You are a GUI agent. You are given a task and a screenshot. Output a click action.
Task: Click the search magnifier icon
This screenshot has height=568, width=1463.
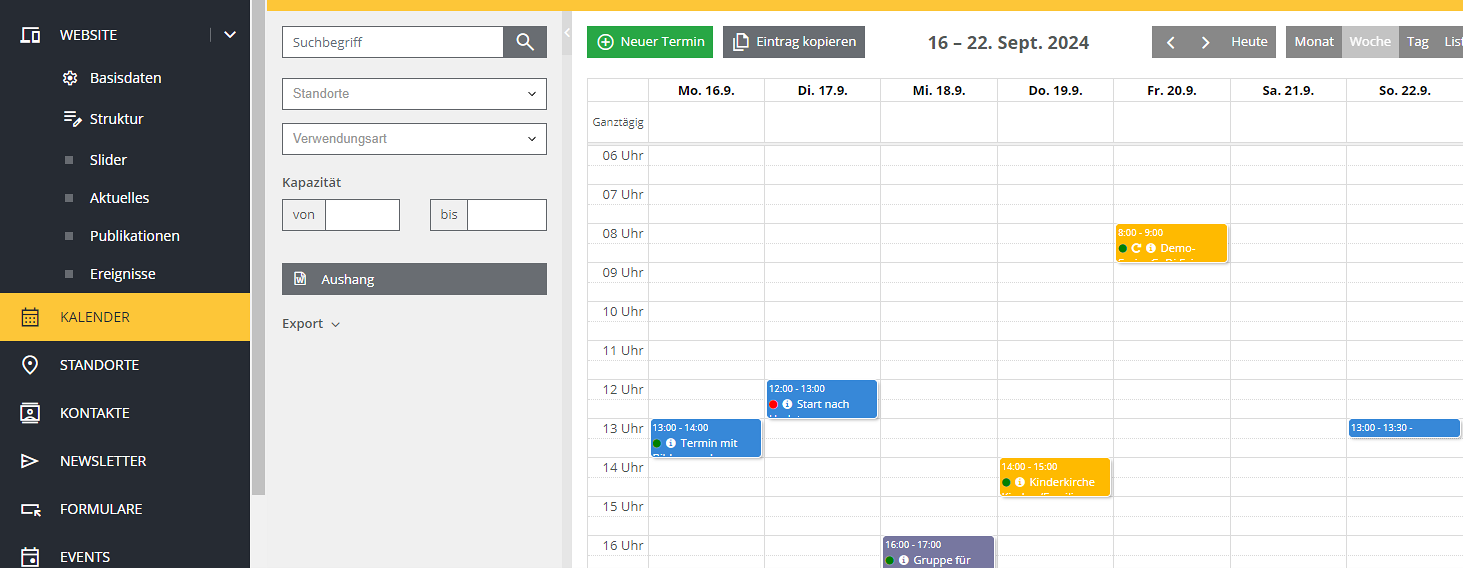point(525,42)
